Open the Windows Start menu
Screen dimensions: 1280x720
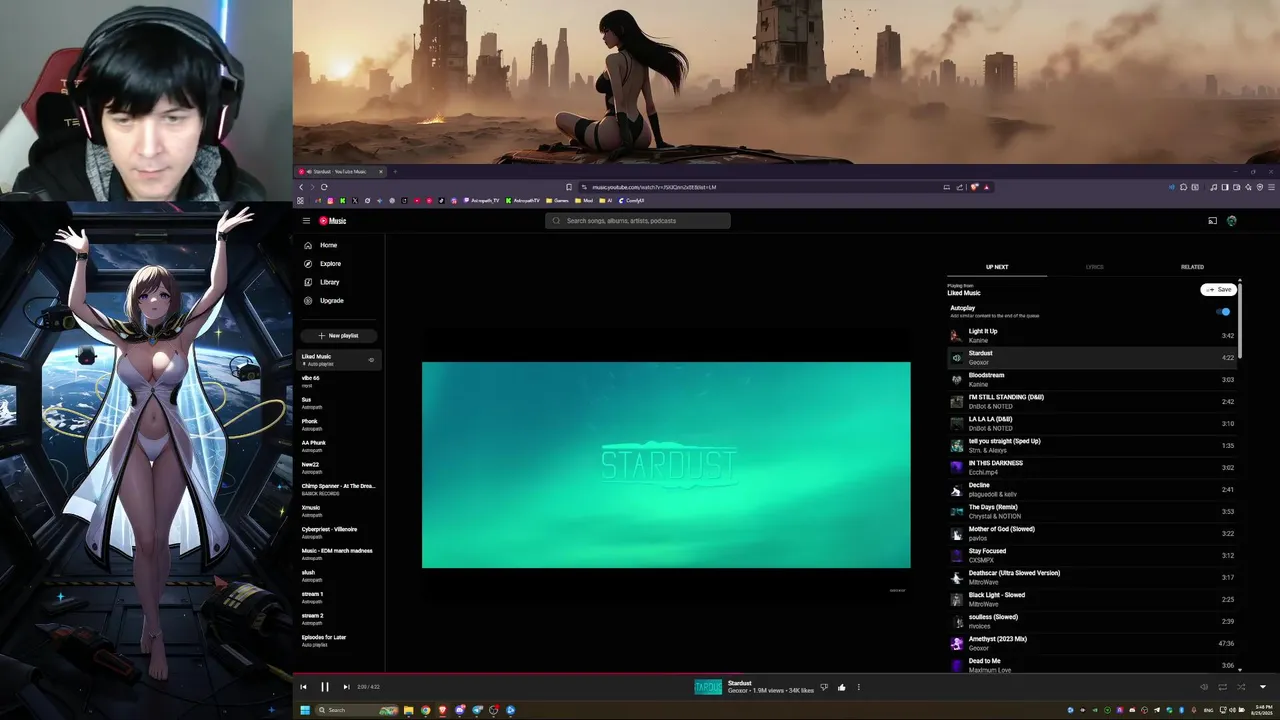(305, 710)
